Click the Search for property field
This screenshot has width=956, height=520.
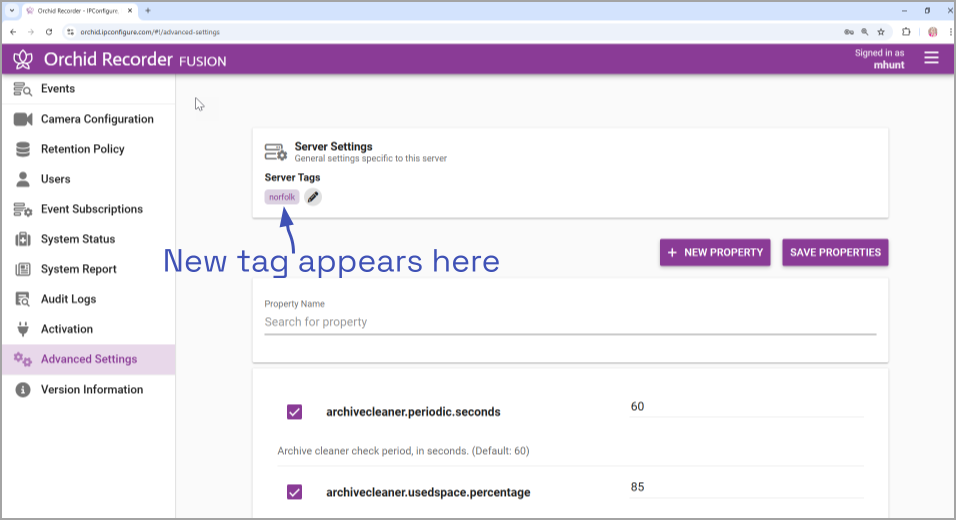pos(569,322)
